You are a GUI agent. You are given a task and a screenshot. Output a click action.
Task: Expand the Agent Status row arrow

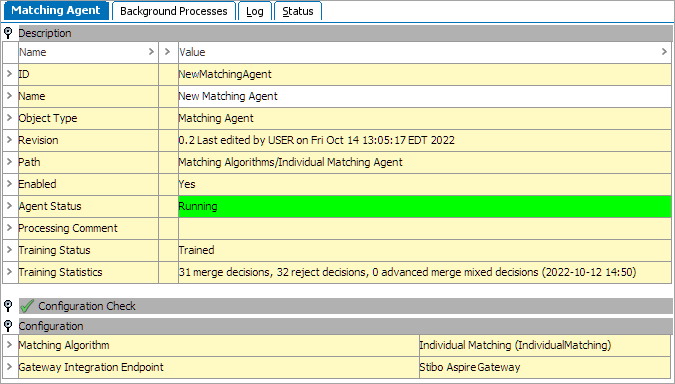[x=9, y=205]
